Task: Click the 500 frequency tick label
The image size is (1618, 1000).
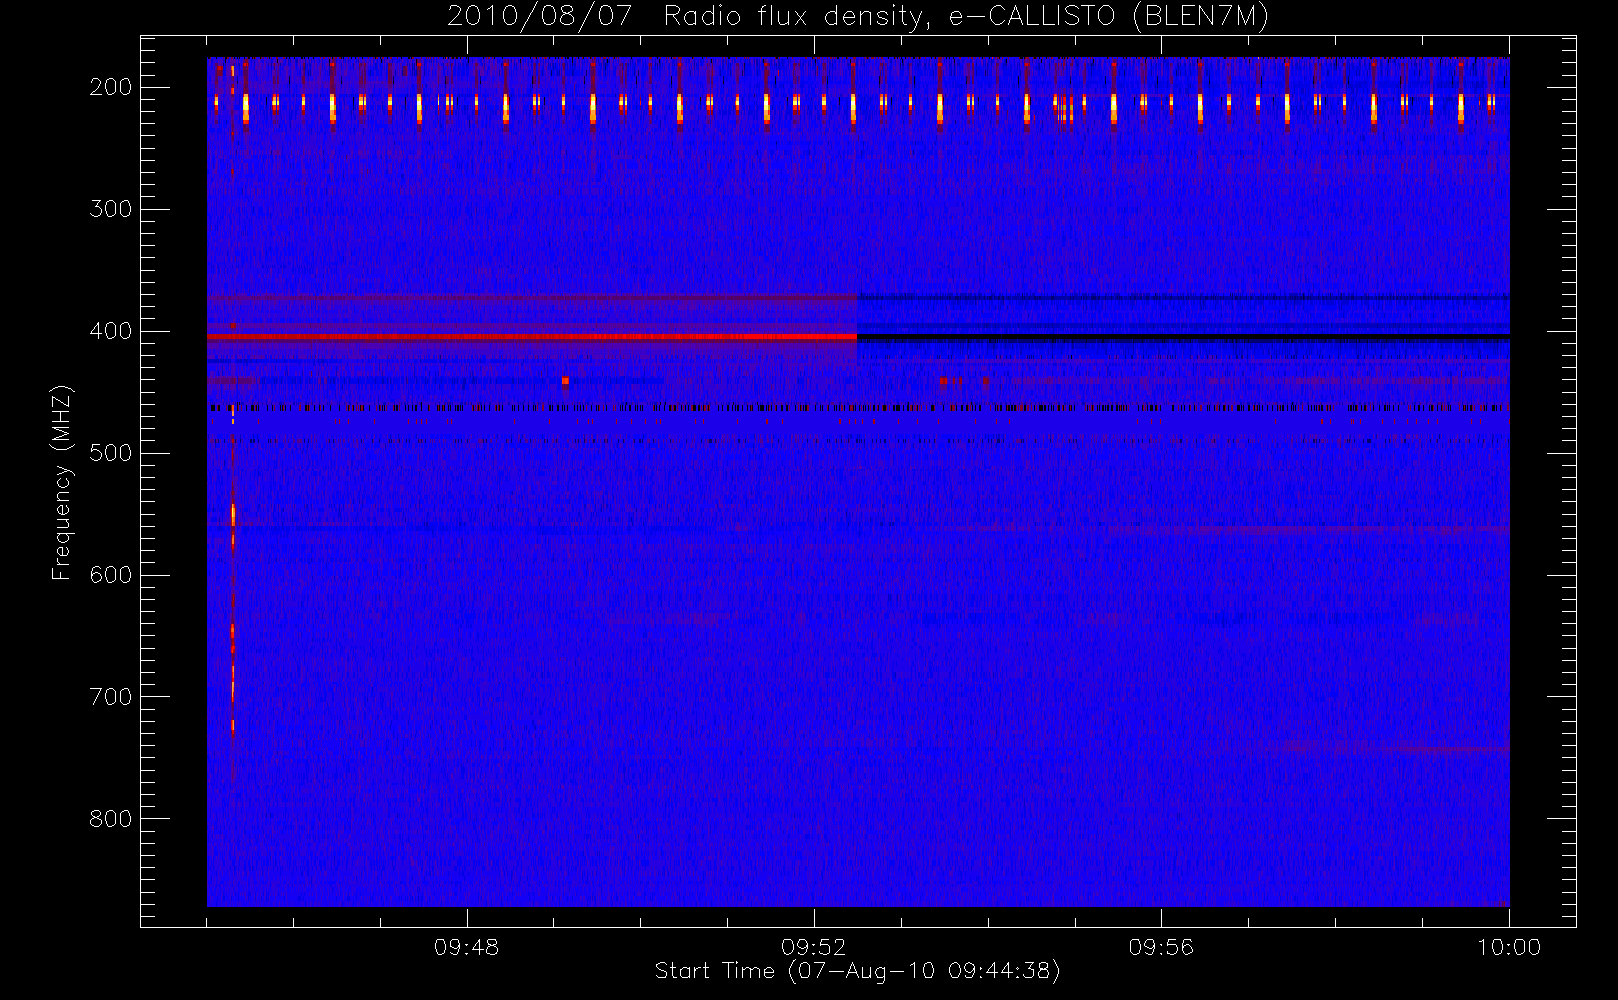Action: coord(111,453)
